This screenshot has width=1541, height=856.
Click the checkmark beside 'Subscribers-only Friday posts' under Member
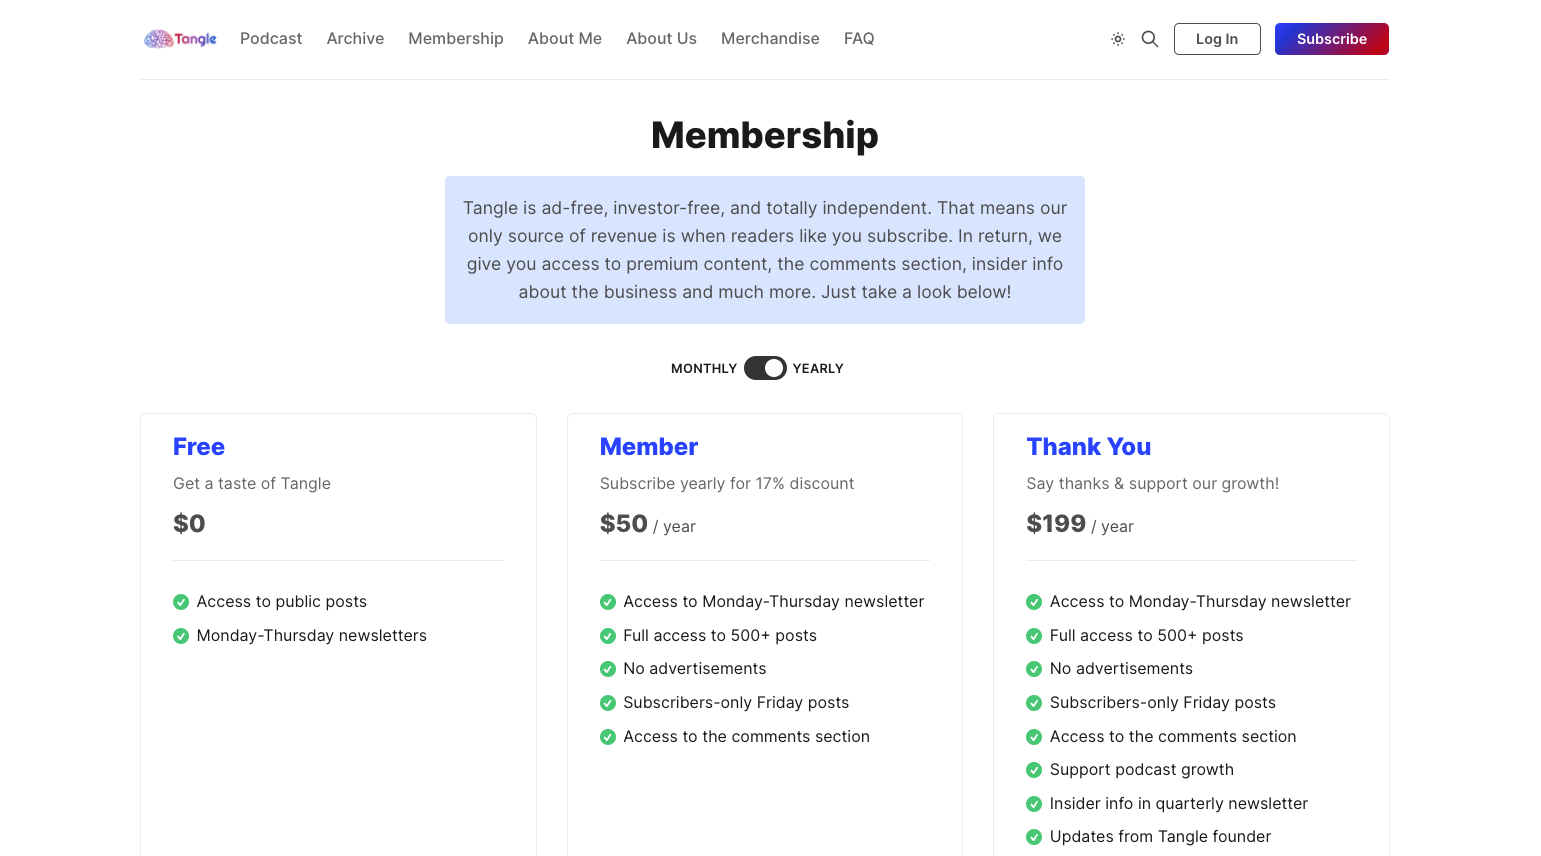click(608, 703)
